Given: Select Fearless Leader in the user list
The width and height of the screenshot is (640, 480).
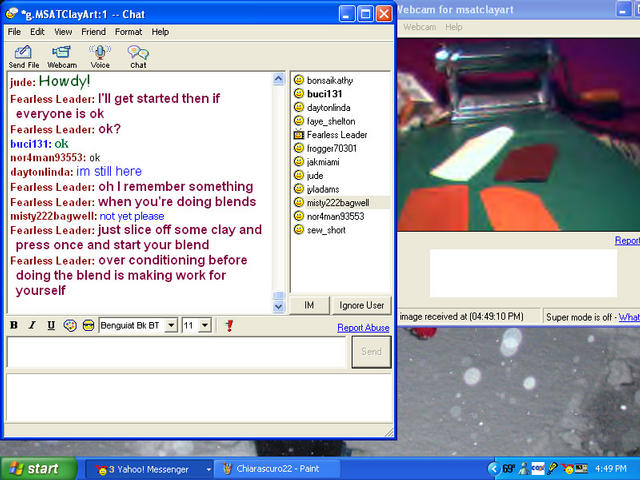Looking at the screenshot, I should [x=337, y=135].
